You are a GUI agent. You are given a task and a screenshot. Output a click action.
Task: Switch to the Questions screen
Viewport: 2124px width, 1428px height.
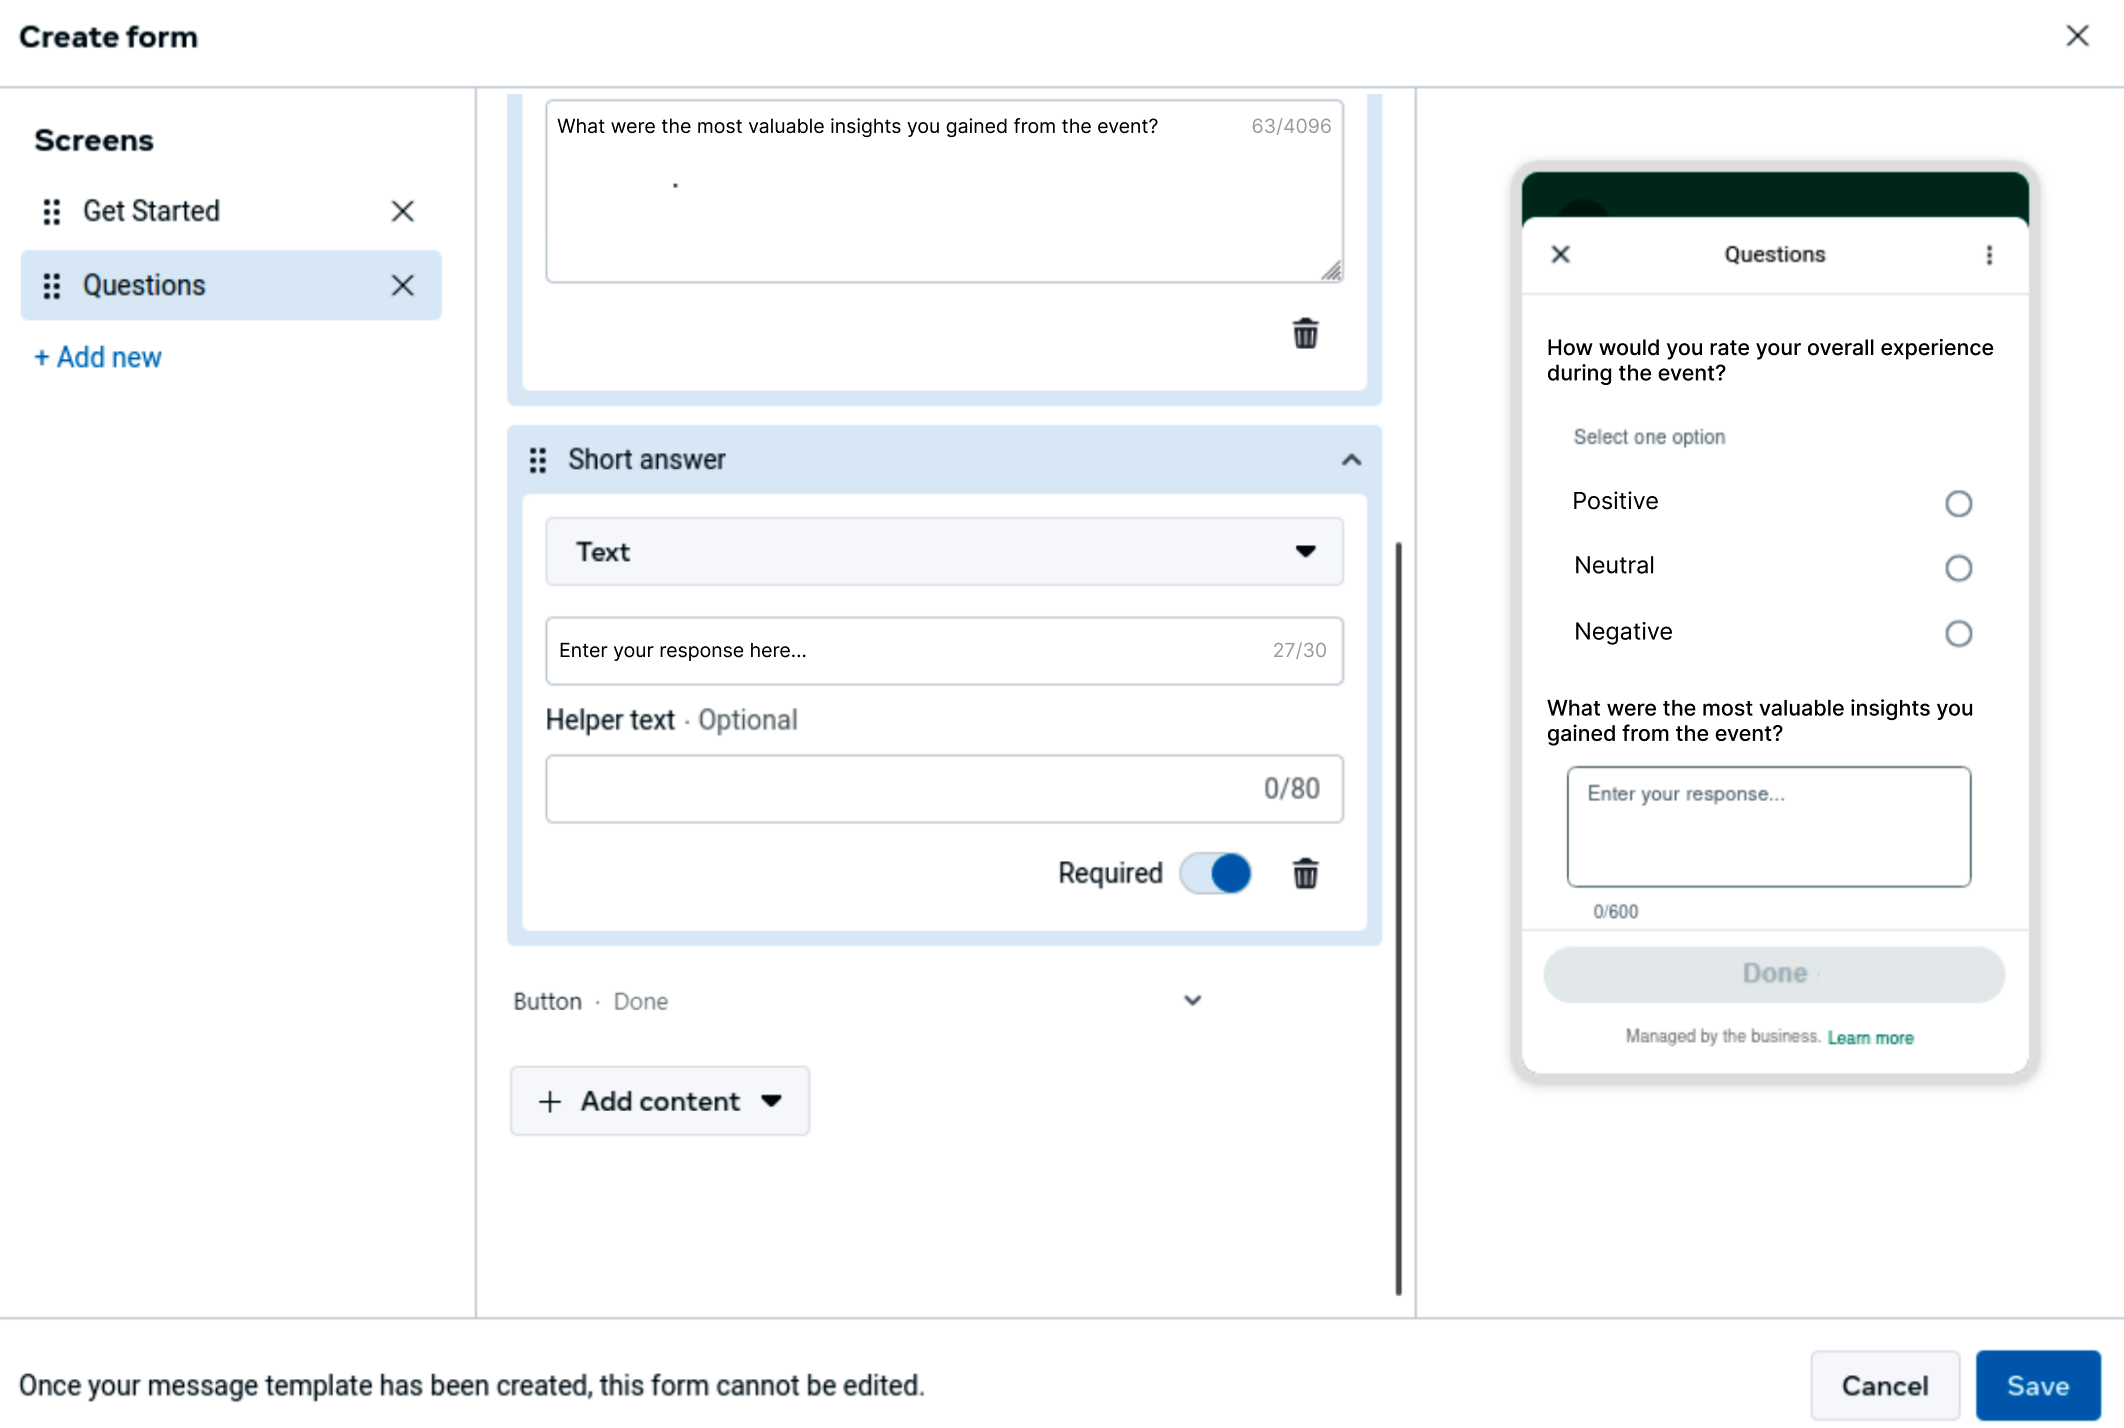[x=144, y=286]
